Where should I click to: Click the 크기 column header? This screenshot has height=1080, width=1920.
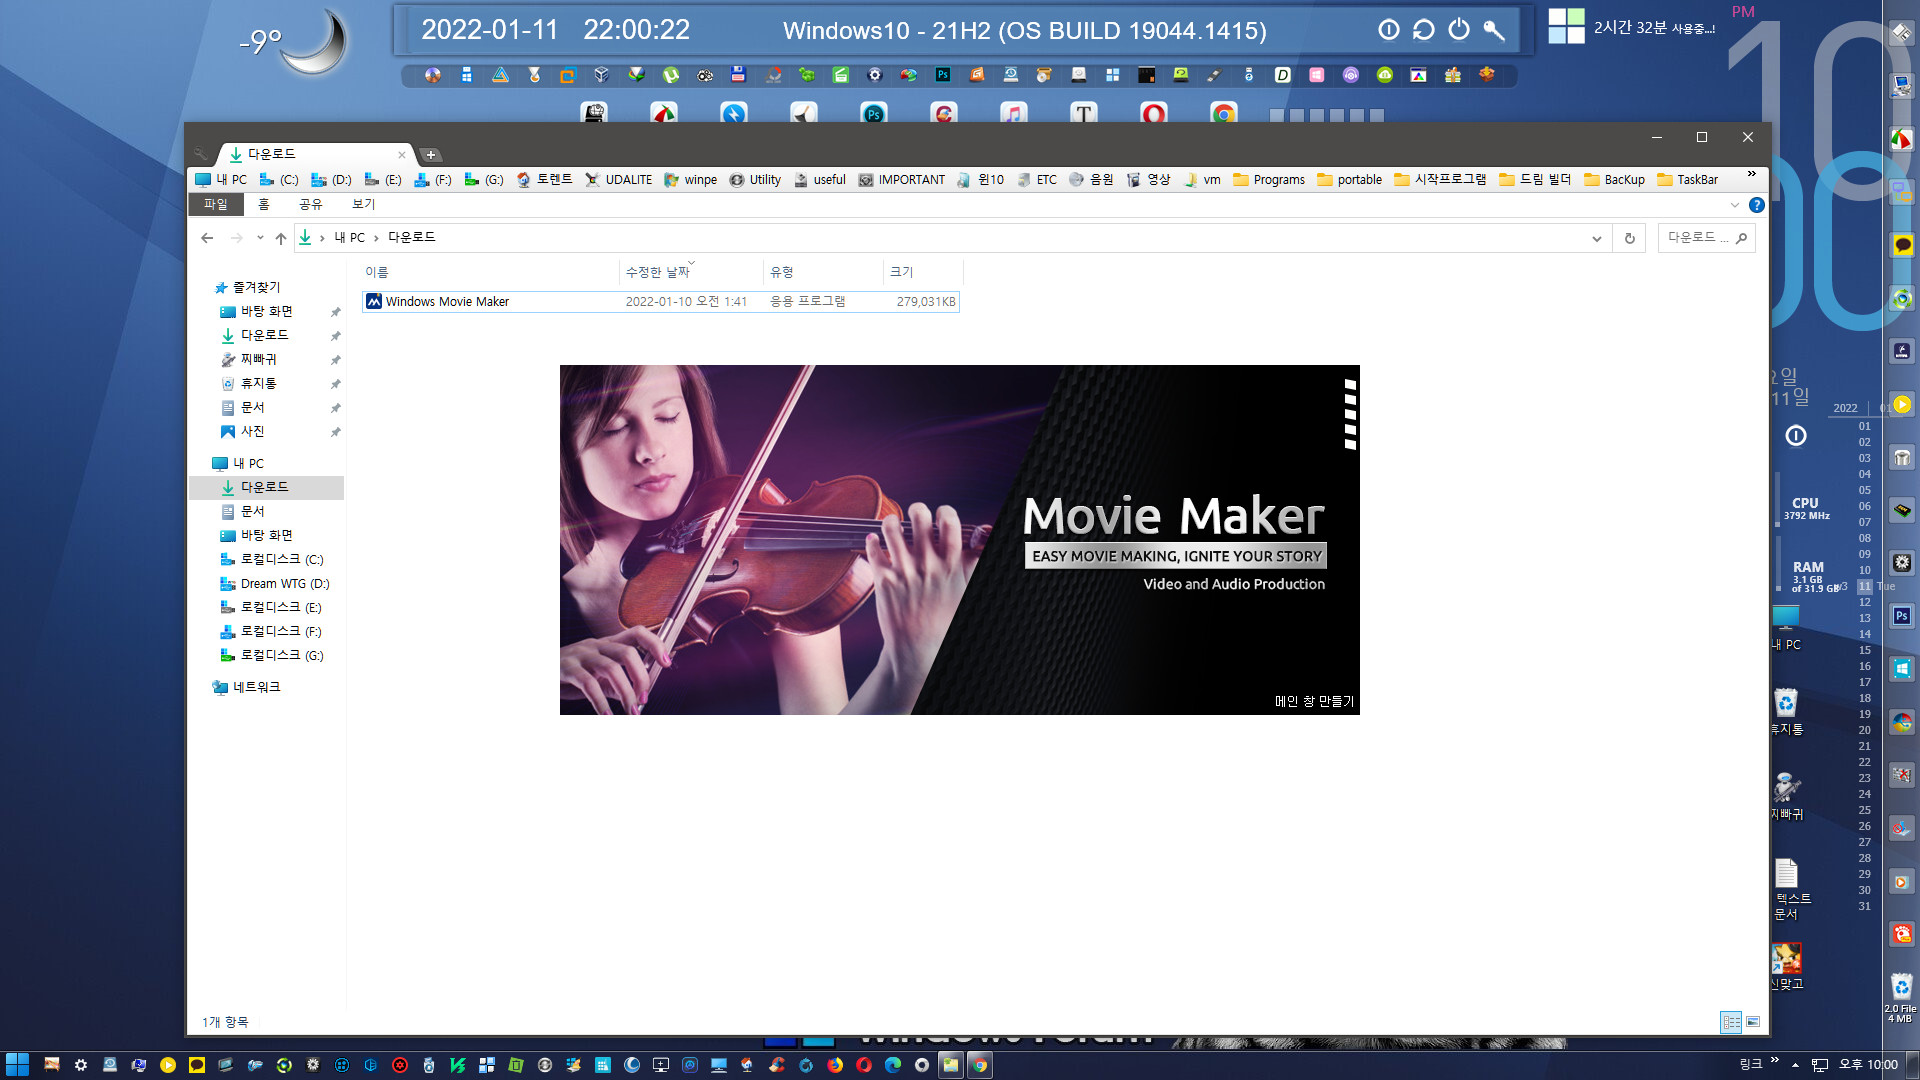pos(923,272)
